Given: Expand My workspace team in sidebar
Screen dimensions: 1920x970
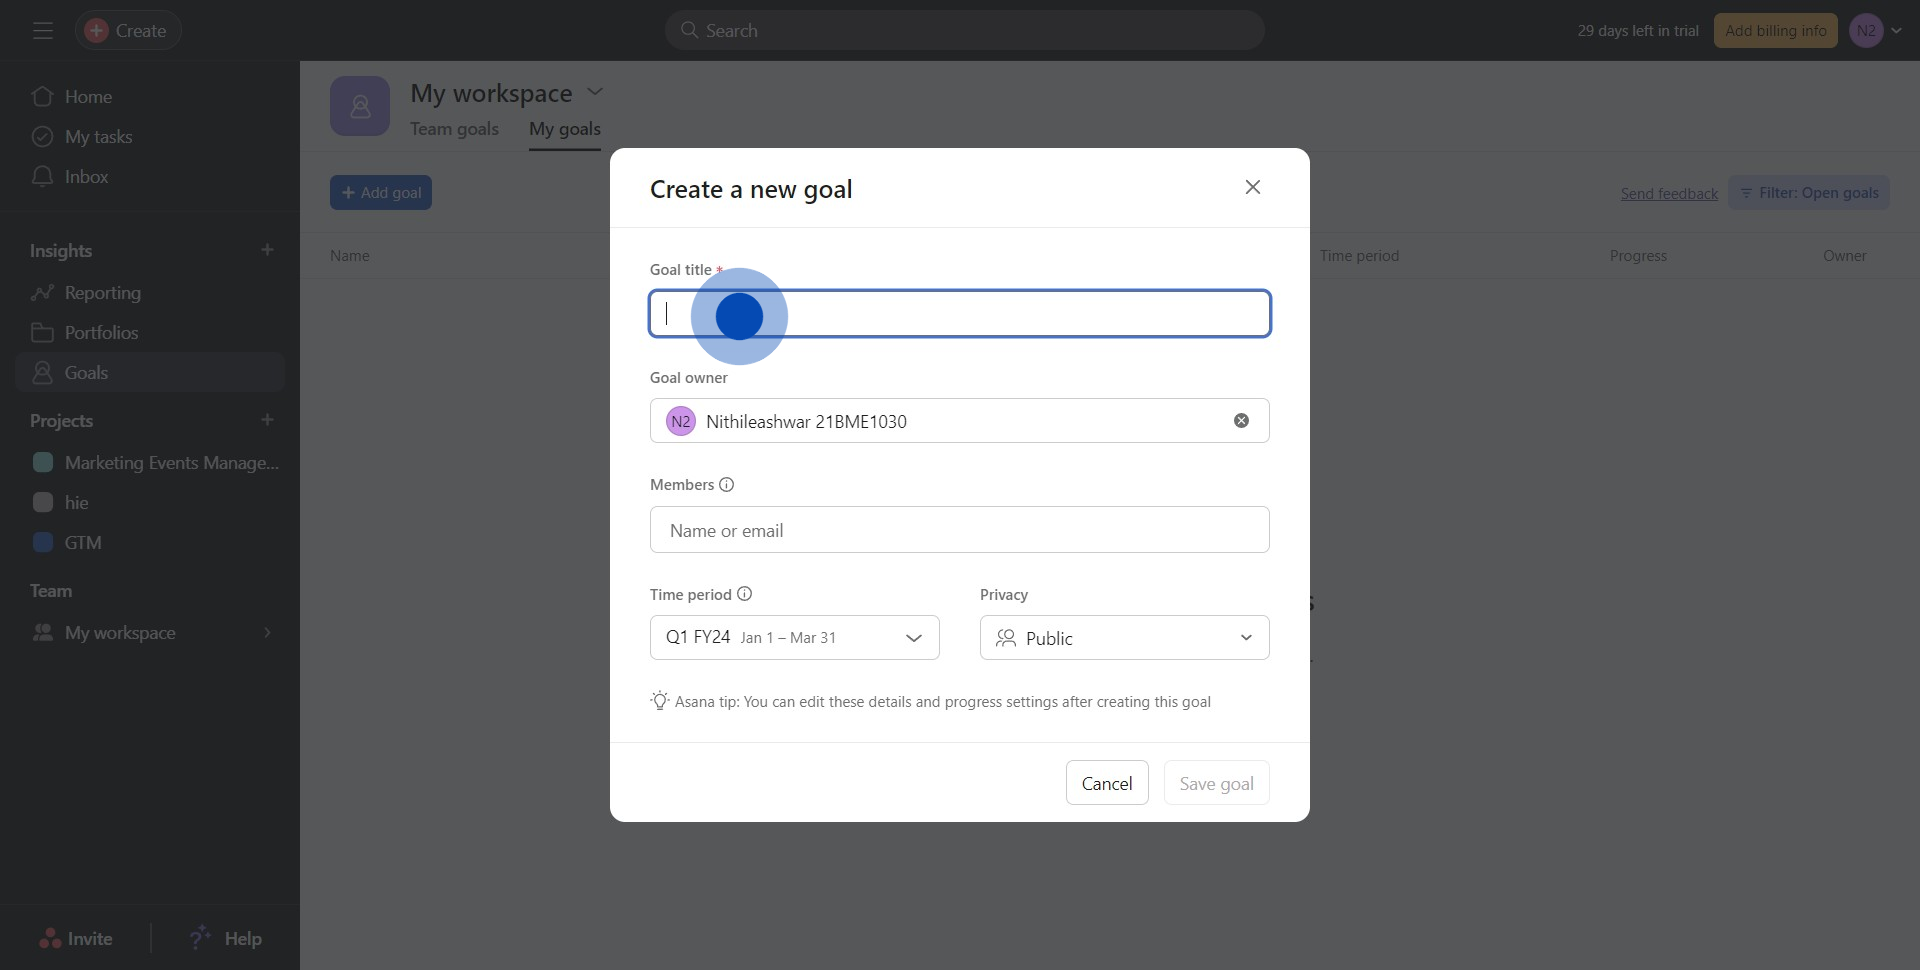Looking at the screenshot, I should pyautogui.click(x=267, y=633).
